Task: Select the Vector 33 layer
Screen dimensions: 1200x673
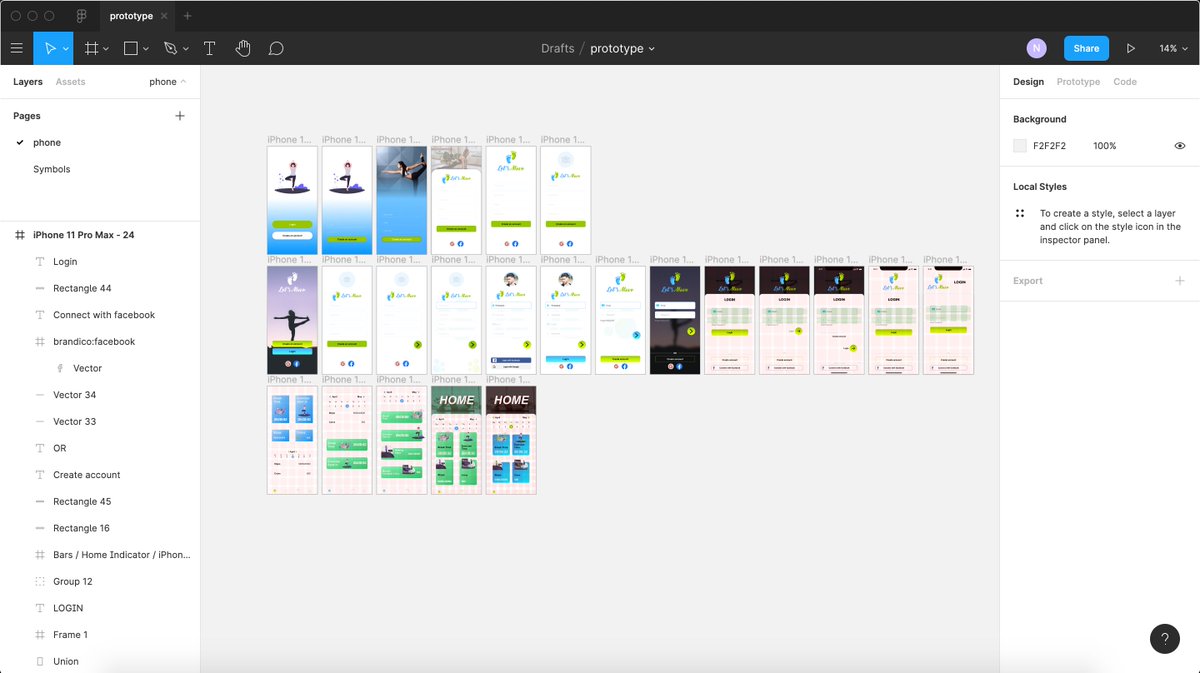Action: pos(75,422)
